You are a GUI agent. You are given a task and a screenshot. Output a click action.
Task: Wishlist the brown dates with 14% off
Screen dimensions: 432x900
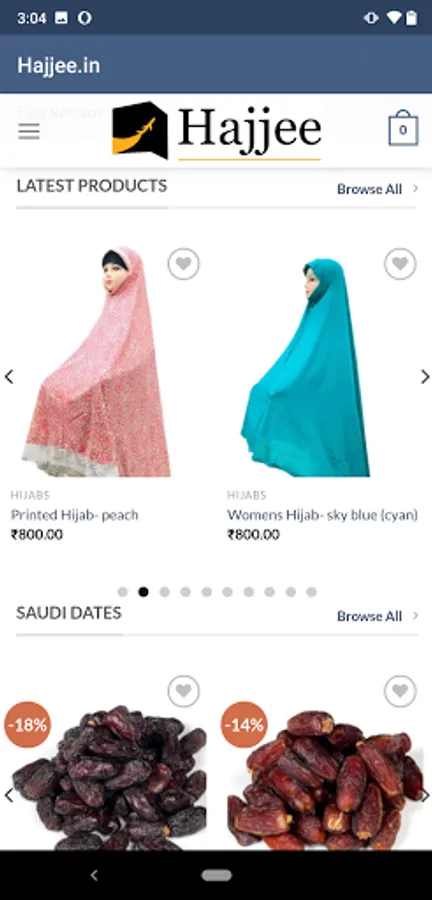pos(400,691)
